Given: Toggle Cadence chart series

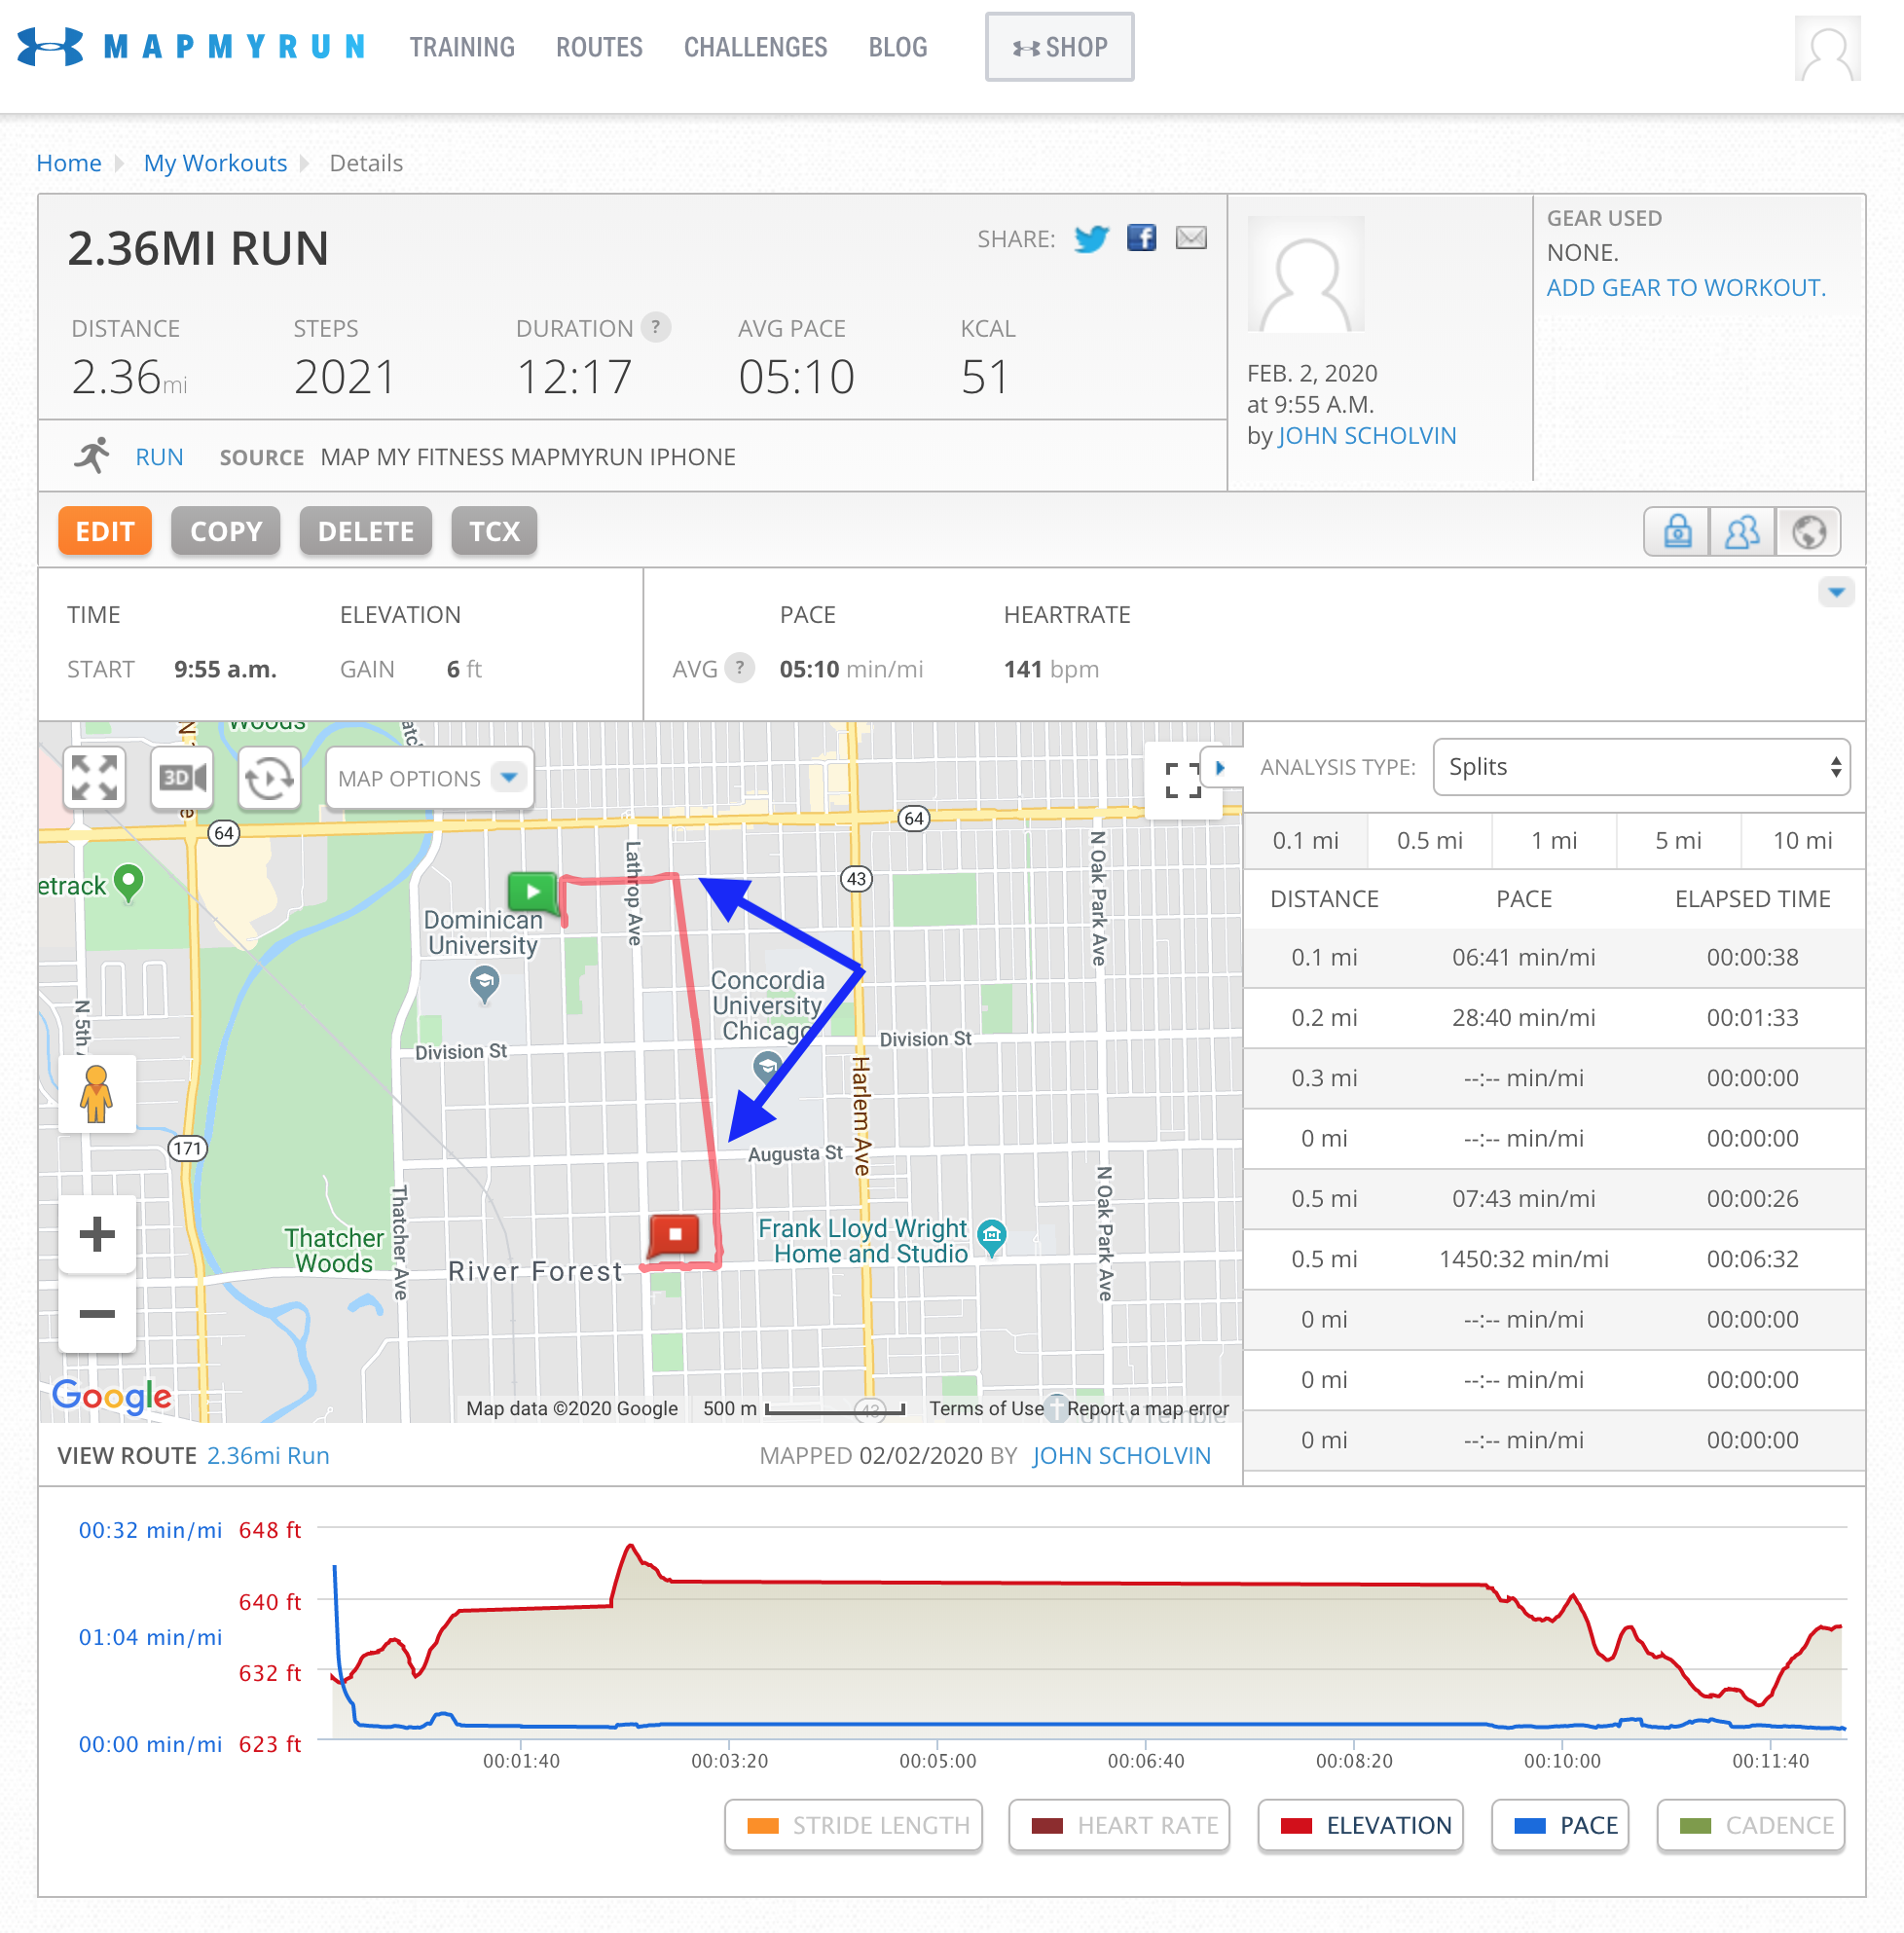Looking at the screenshot, I should click(x=1750, y=1825).
